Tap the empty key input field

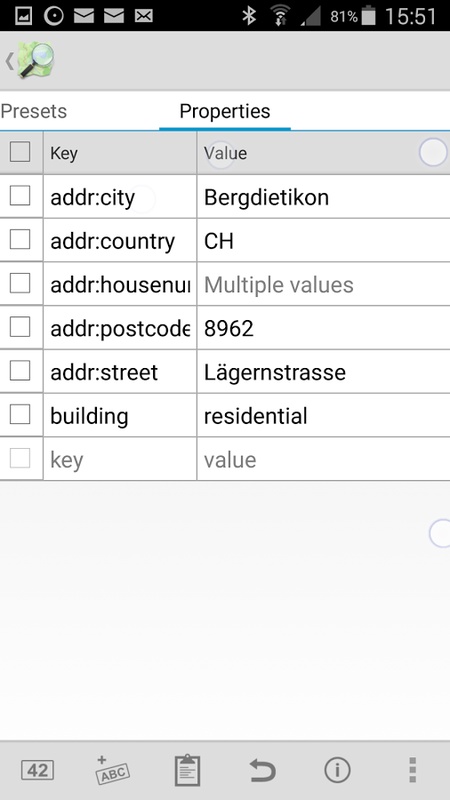pyautogui.click(x=120, y=460)
